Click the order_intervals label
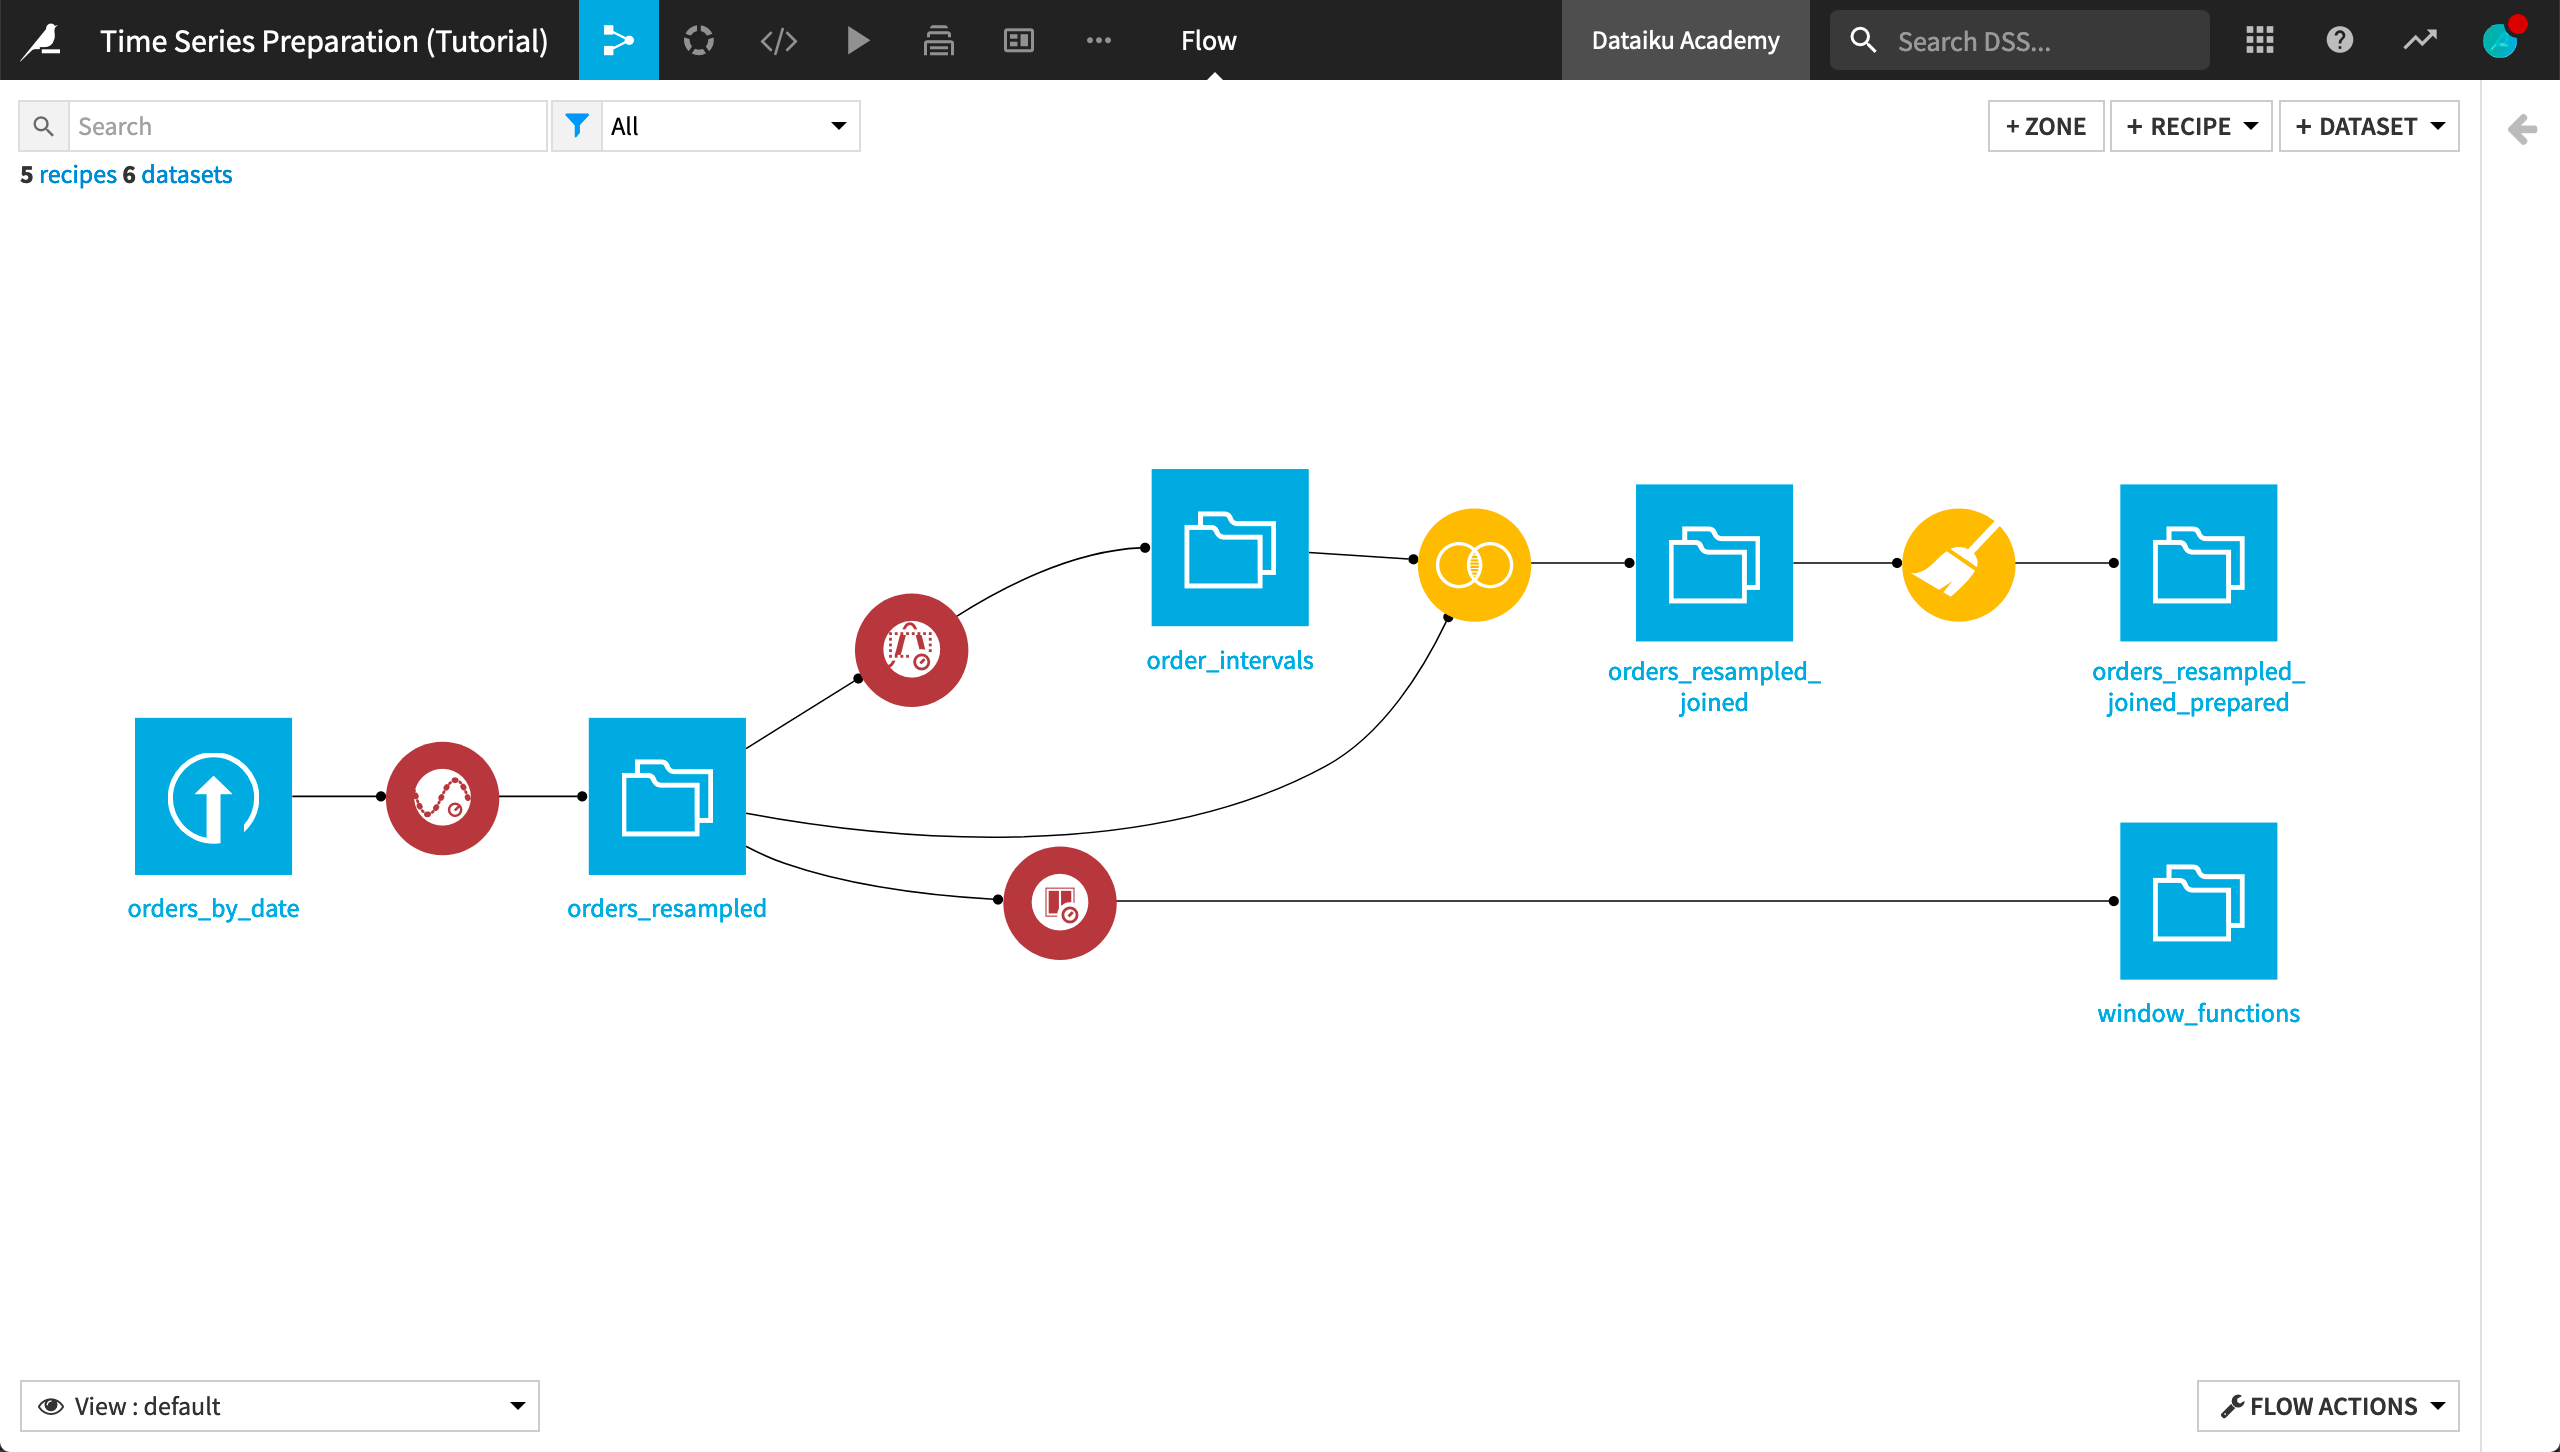Viewport: 2560px width, 1452px height. pyautogui.click(x=1230, y=660)
